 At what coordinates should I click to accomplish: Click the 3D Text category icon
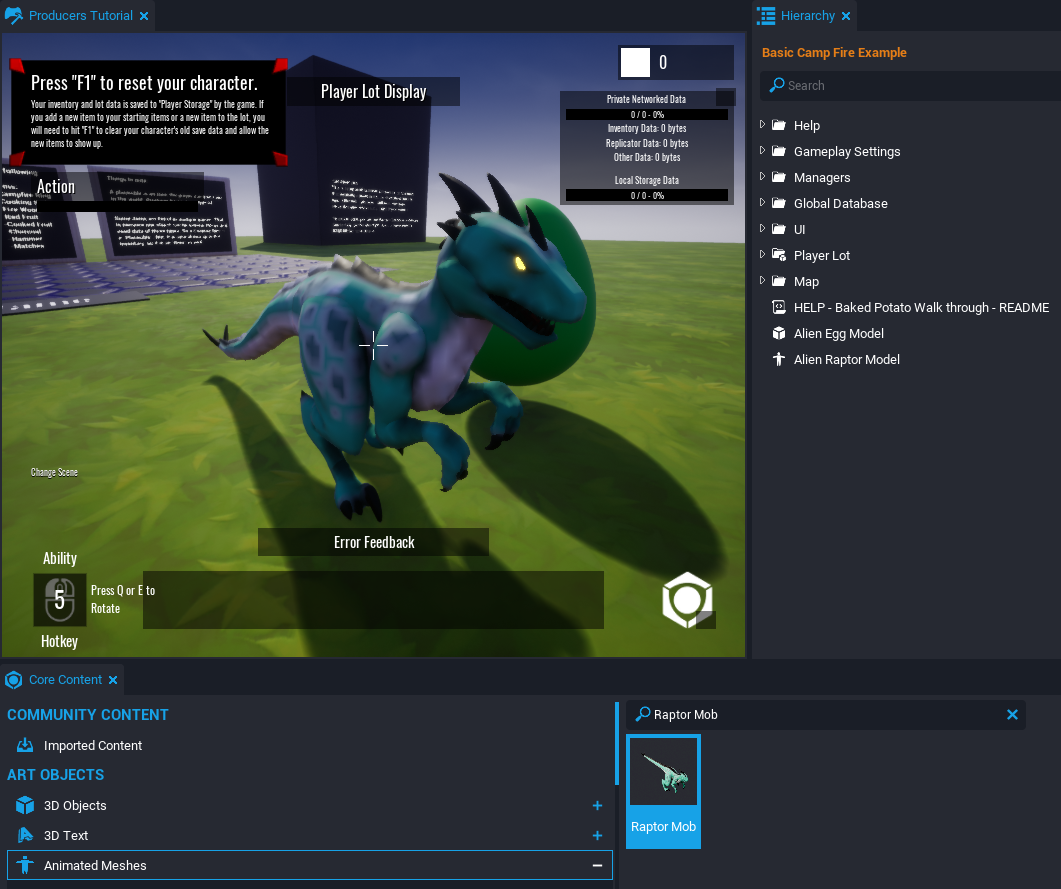tap(24, 835)
